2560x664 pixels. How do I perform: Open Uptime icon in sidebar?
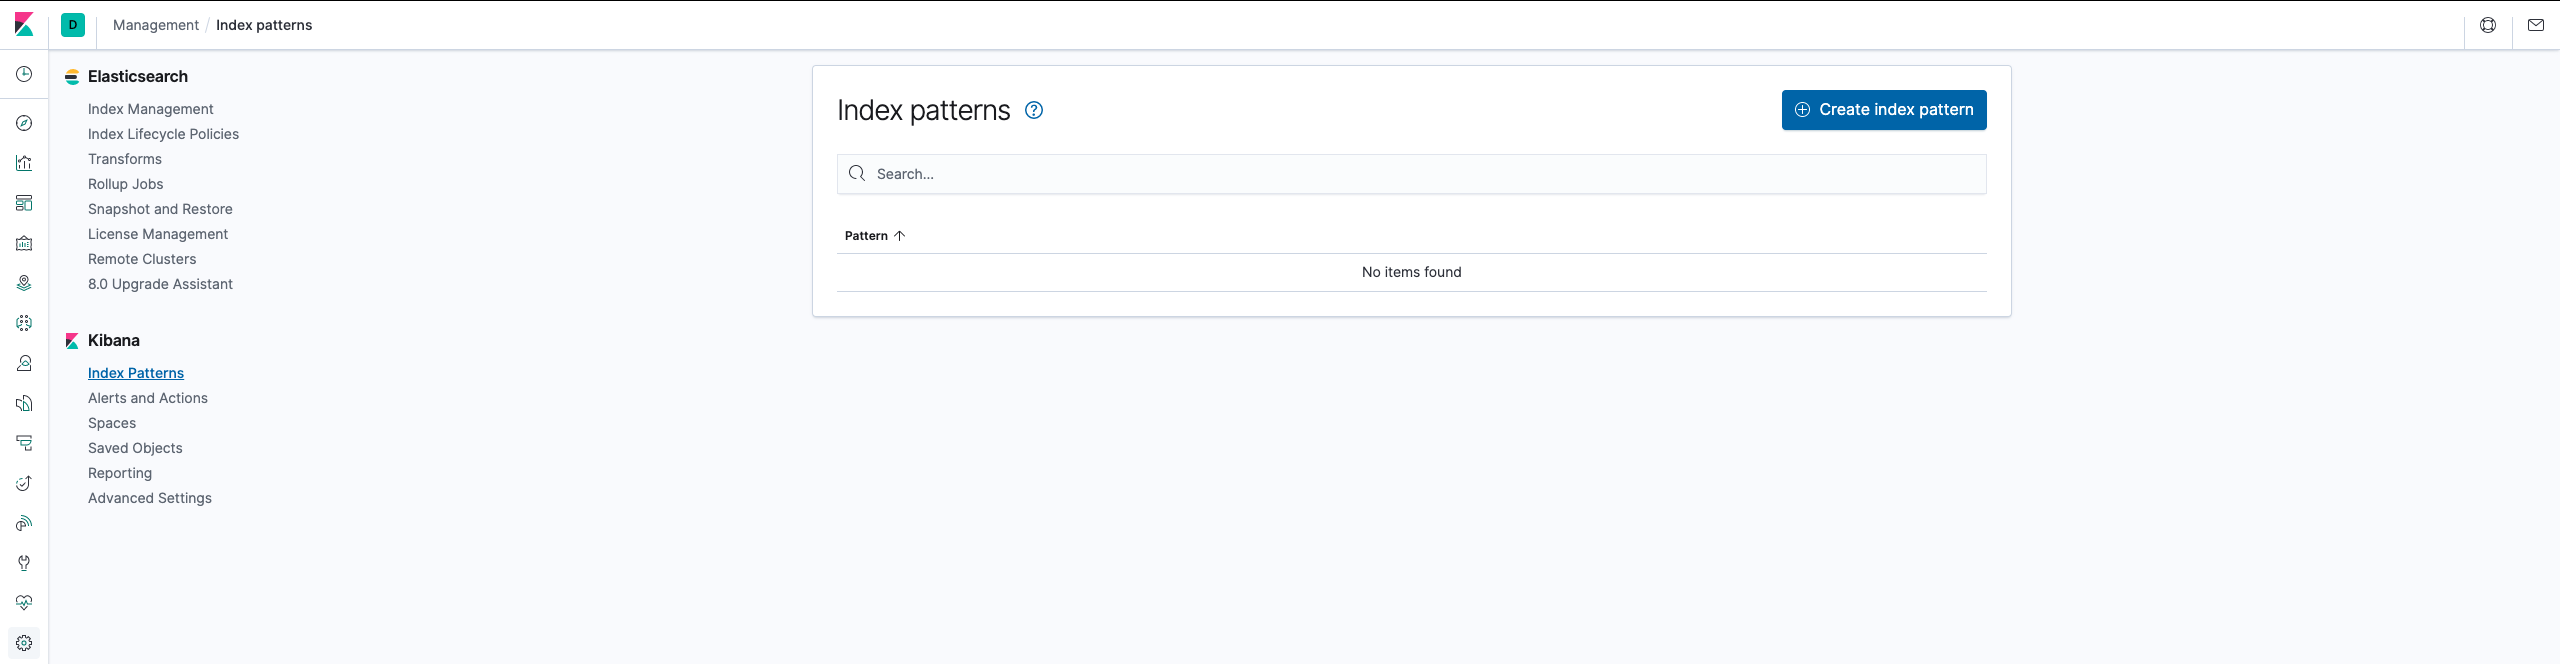click(24, 483)
